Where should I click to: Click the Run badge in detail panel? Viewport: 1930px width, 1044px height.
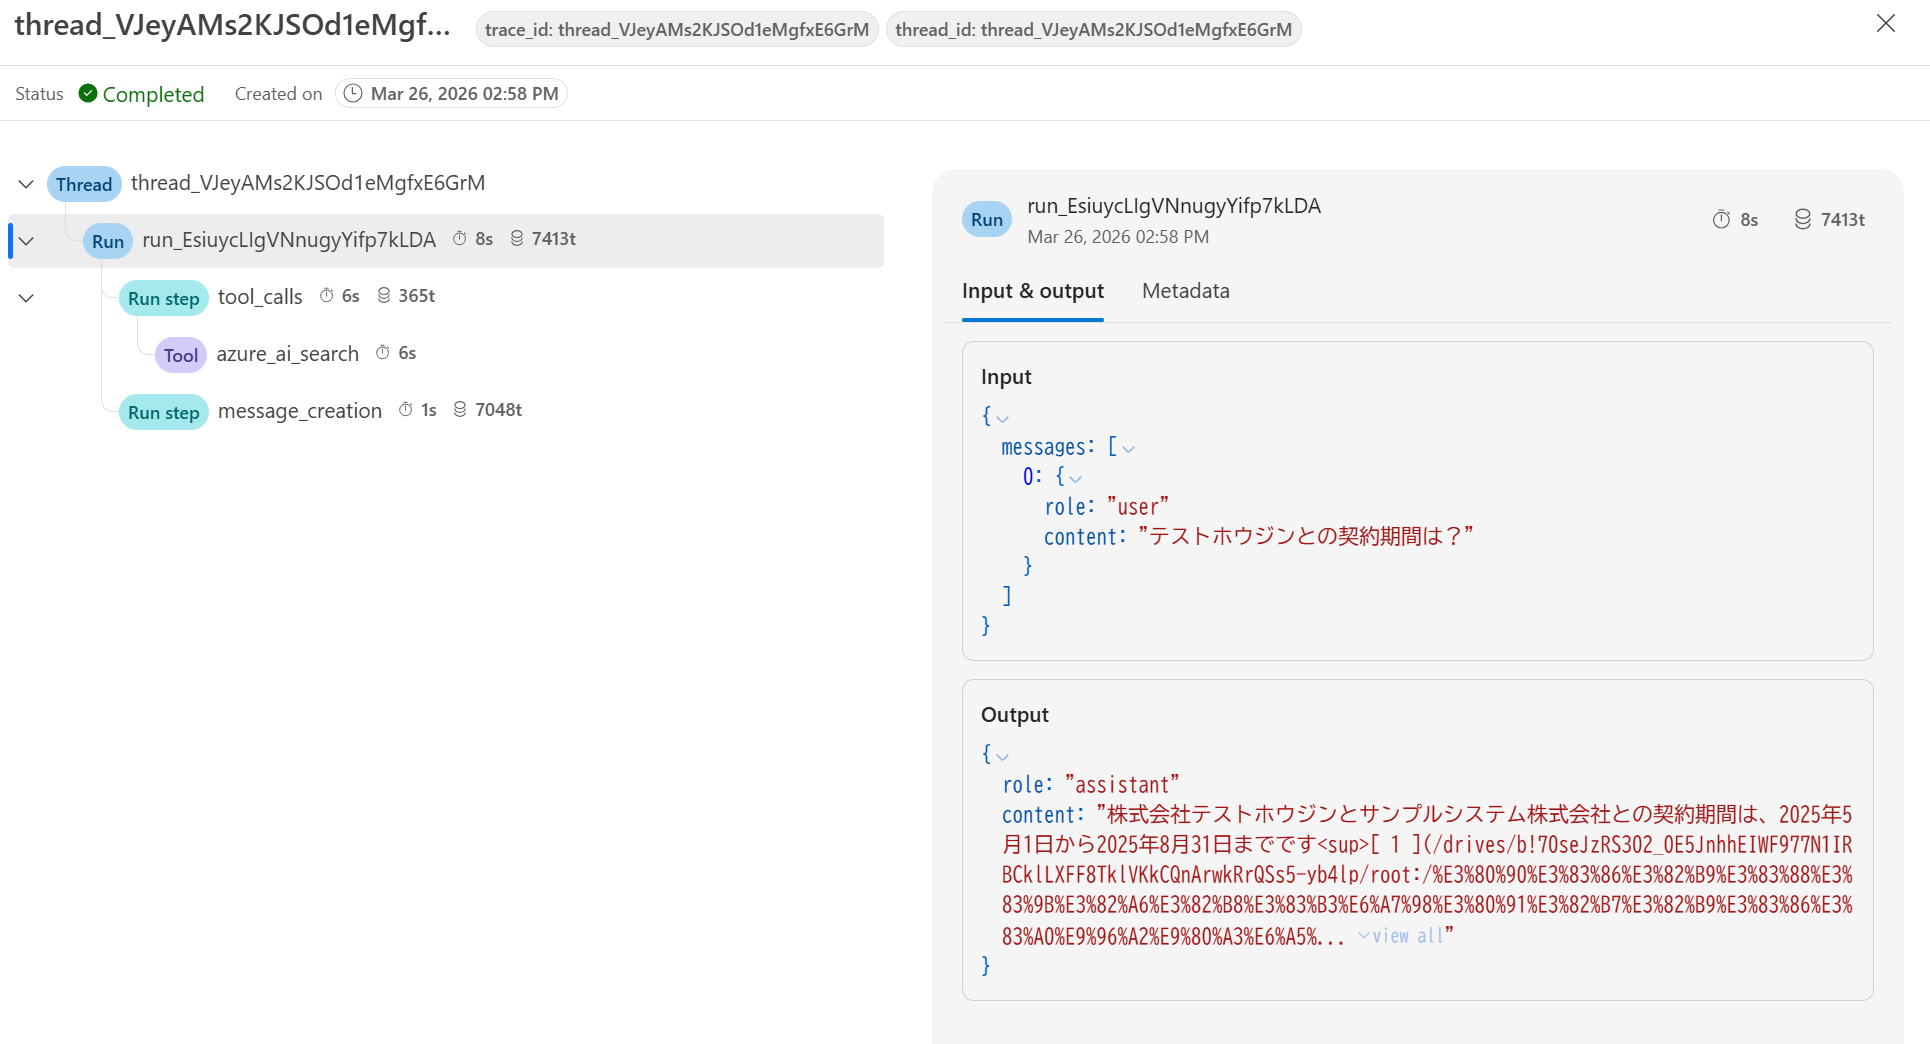tap(987, 220)
